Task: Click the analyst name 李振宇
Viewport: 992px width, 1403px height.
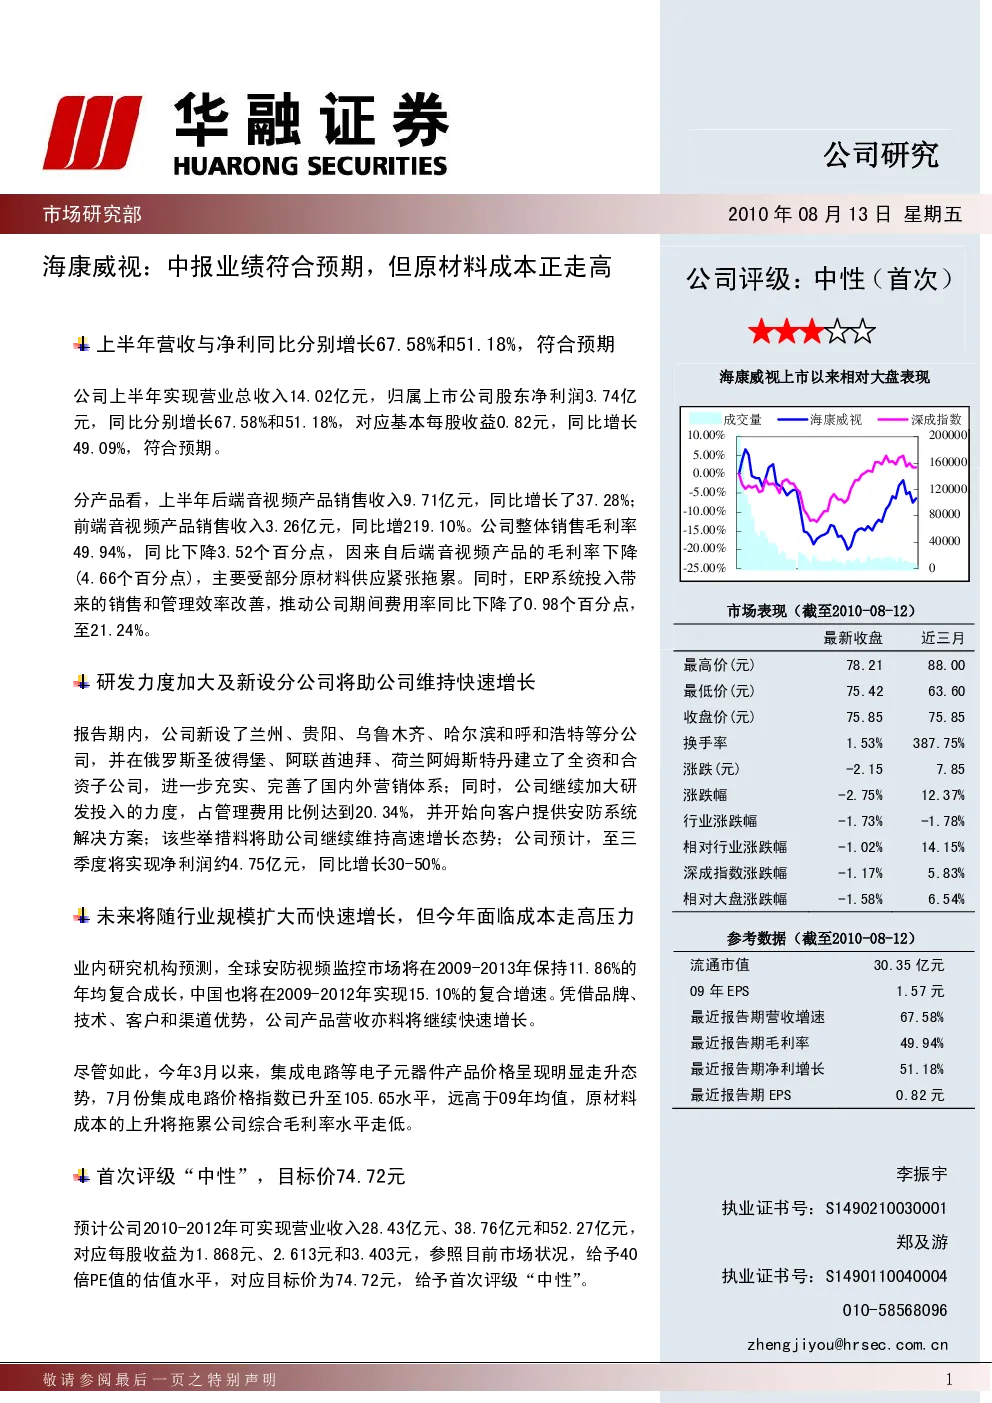Action: 922,1174
